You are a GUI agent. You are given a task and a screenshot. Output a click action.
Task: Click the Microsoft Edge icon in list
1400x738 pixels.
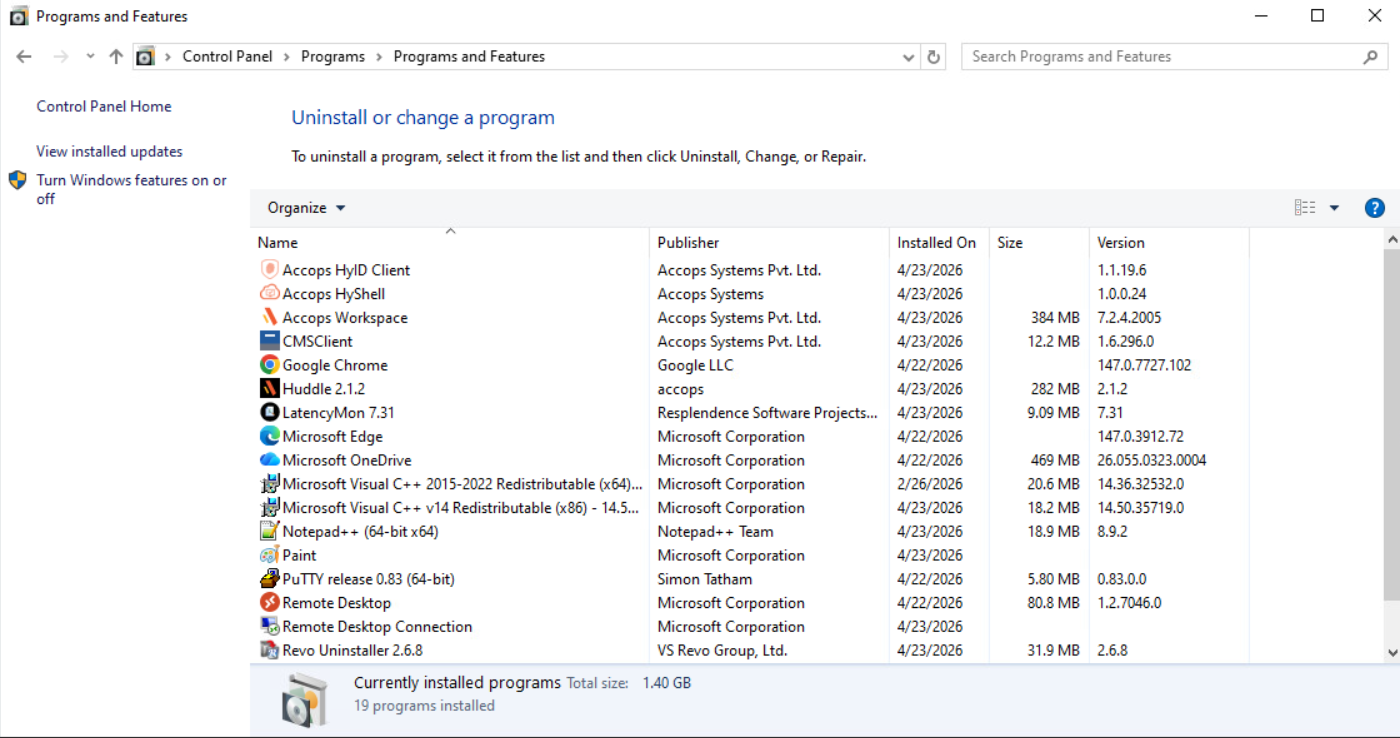(x=269, y=436)
